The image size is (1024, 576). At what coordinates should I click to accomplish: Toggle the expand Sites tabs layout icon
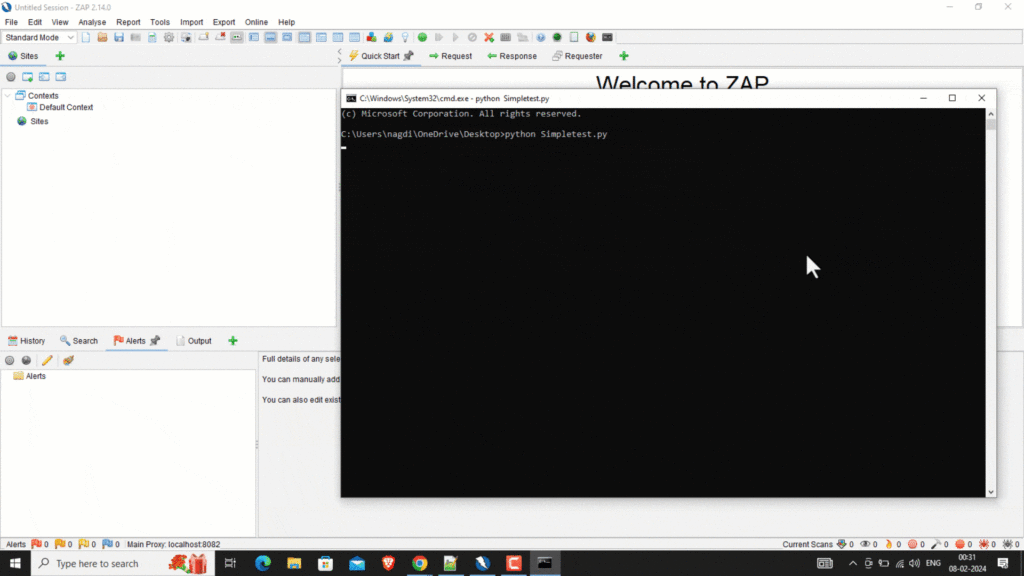point(254,37)
